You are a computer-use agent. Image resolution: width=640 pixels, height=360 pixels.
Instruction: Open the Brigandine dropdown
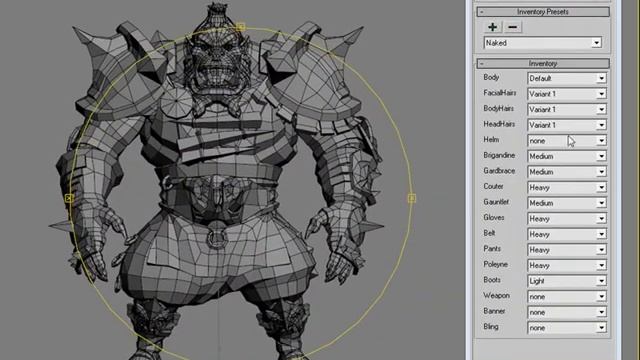click(567, 156)
